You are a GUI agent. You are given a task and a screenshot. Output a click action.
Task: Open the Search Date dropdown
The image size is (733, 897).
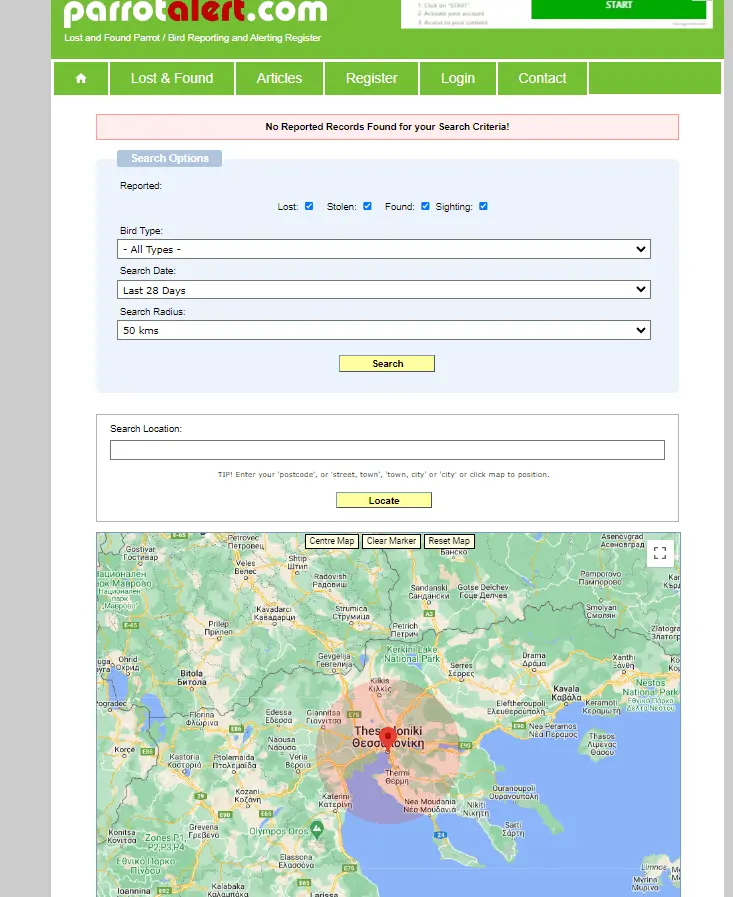pyautogui.click(x=384, y=289)
